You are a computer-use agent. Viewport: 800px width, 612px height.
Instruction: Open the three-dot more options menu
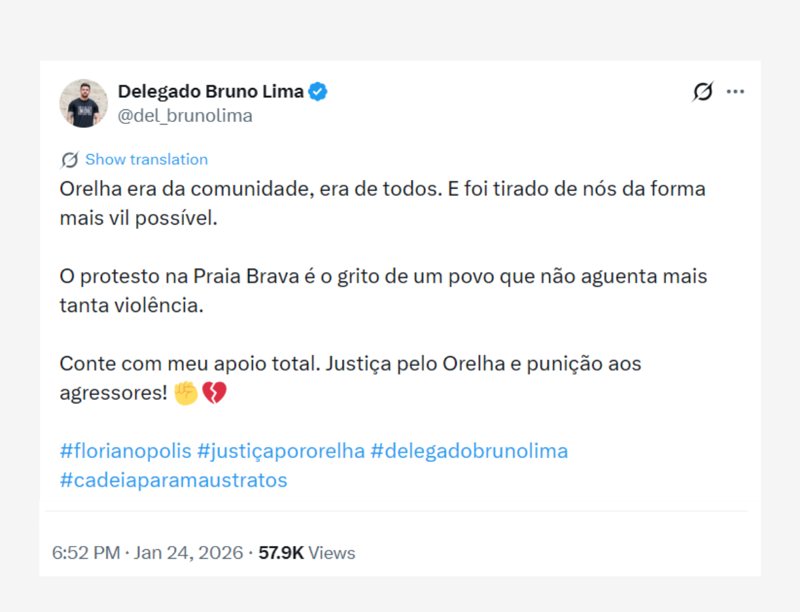pos(736,90)
